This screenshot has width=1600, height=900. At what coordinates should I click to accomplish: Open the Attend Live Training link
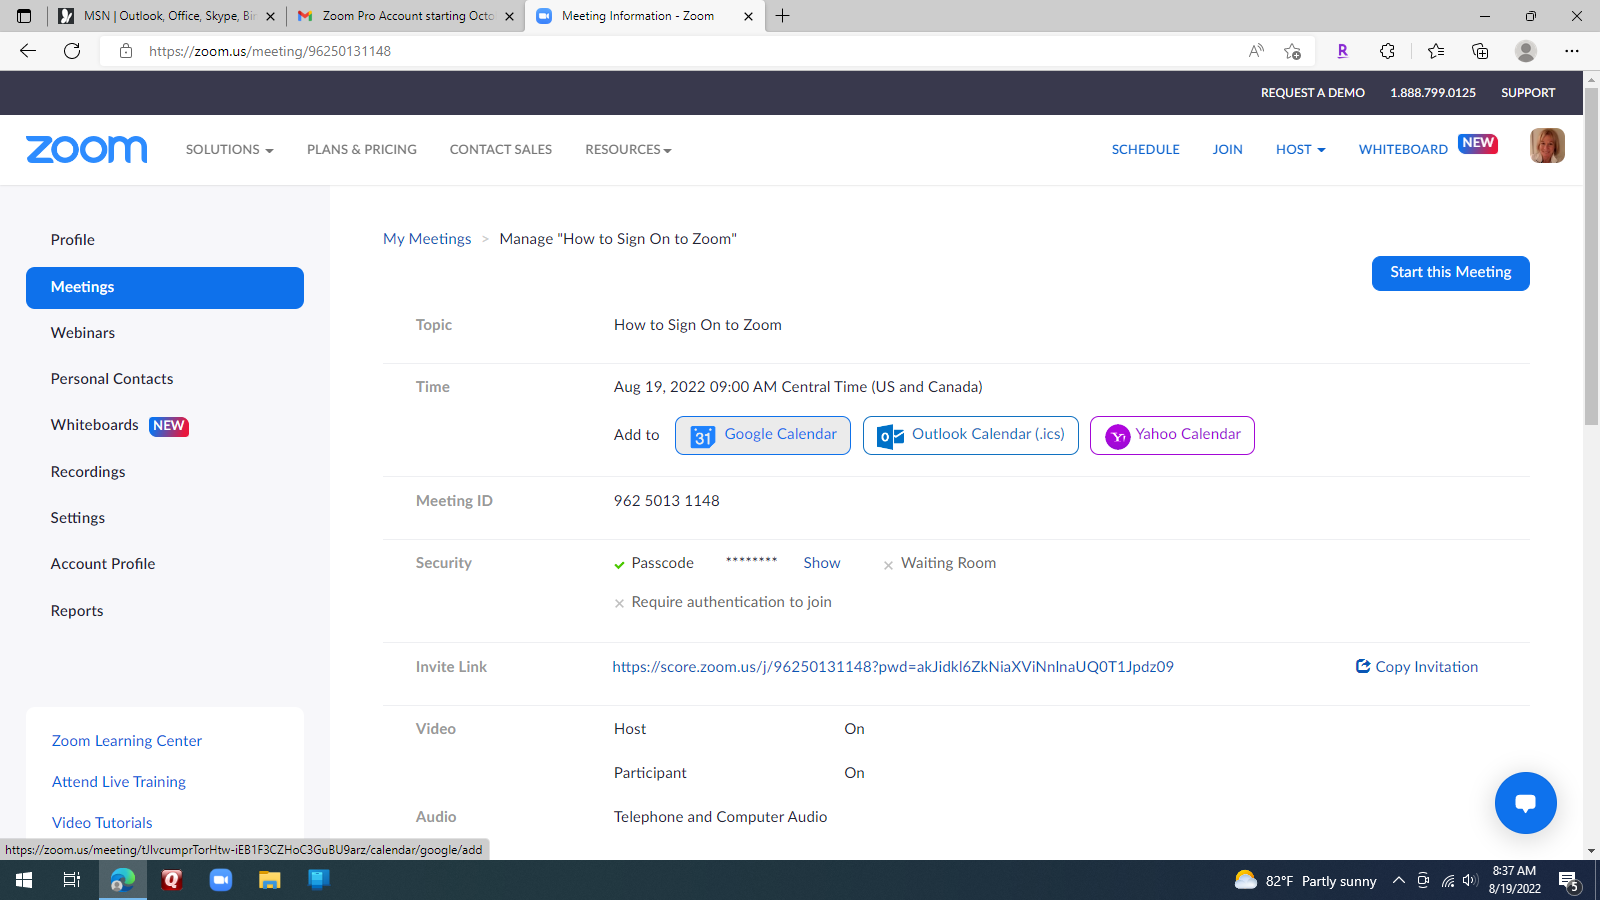click(119, 782)
